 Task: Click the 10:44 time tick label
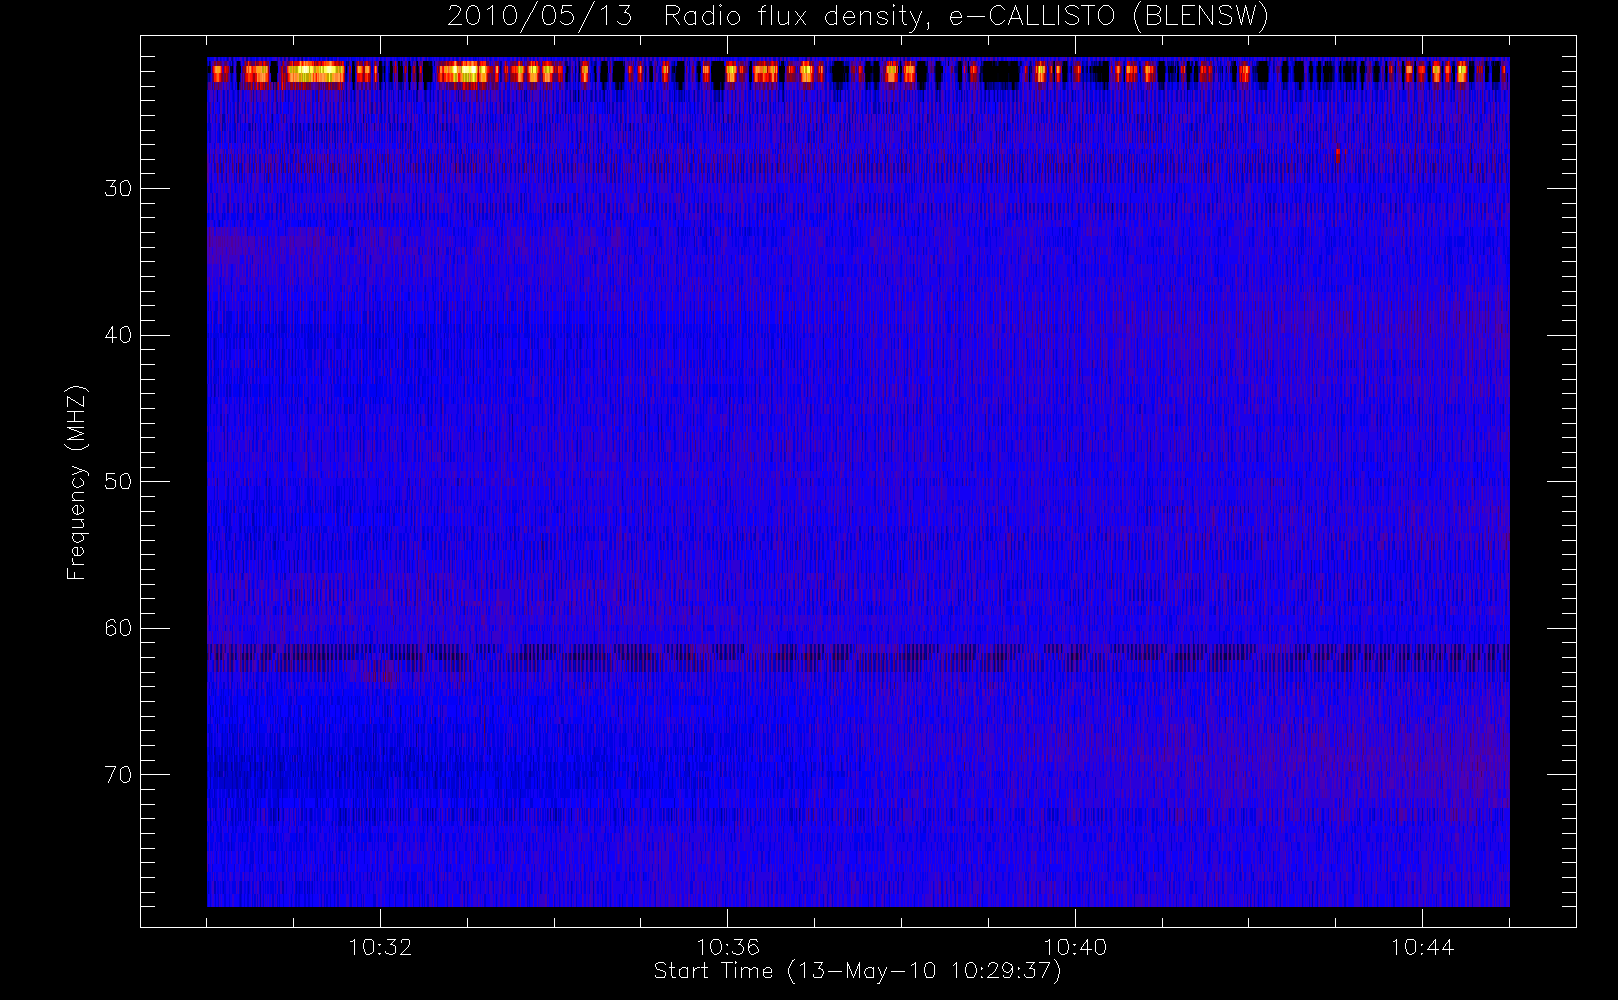click(1422, 947)
